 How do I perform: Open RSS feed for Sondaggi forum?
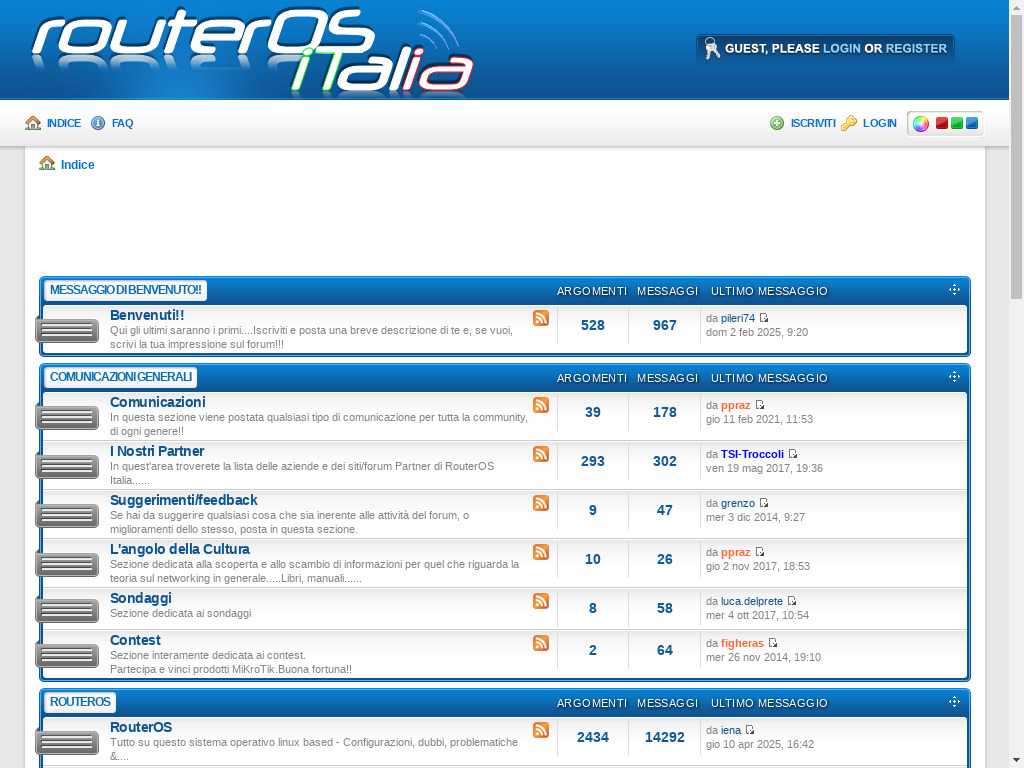pos(541,601)
